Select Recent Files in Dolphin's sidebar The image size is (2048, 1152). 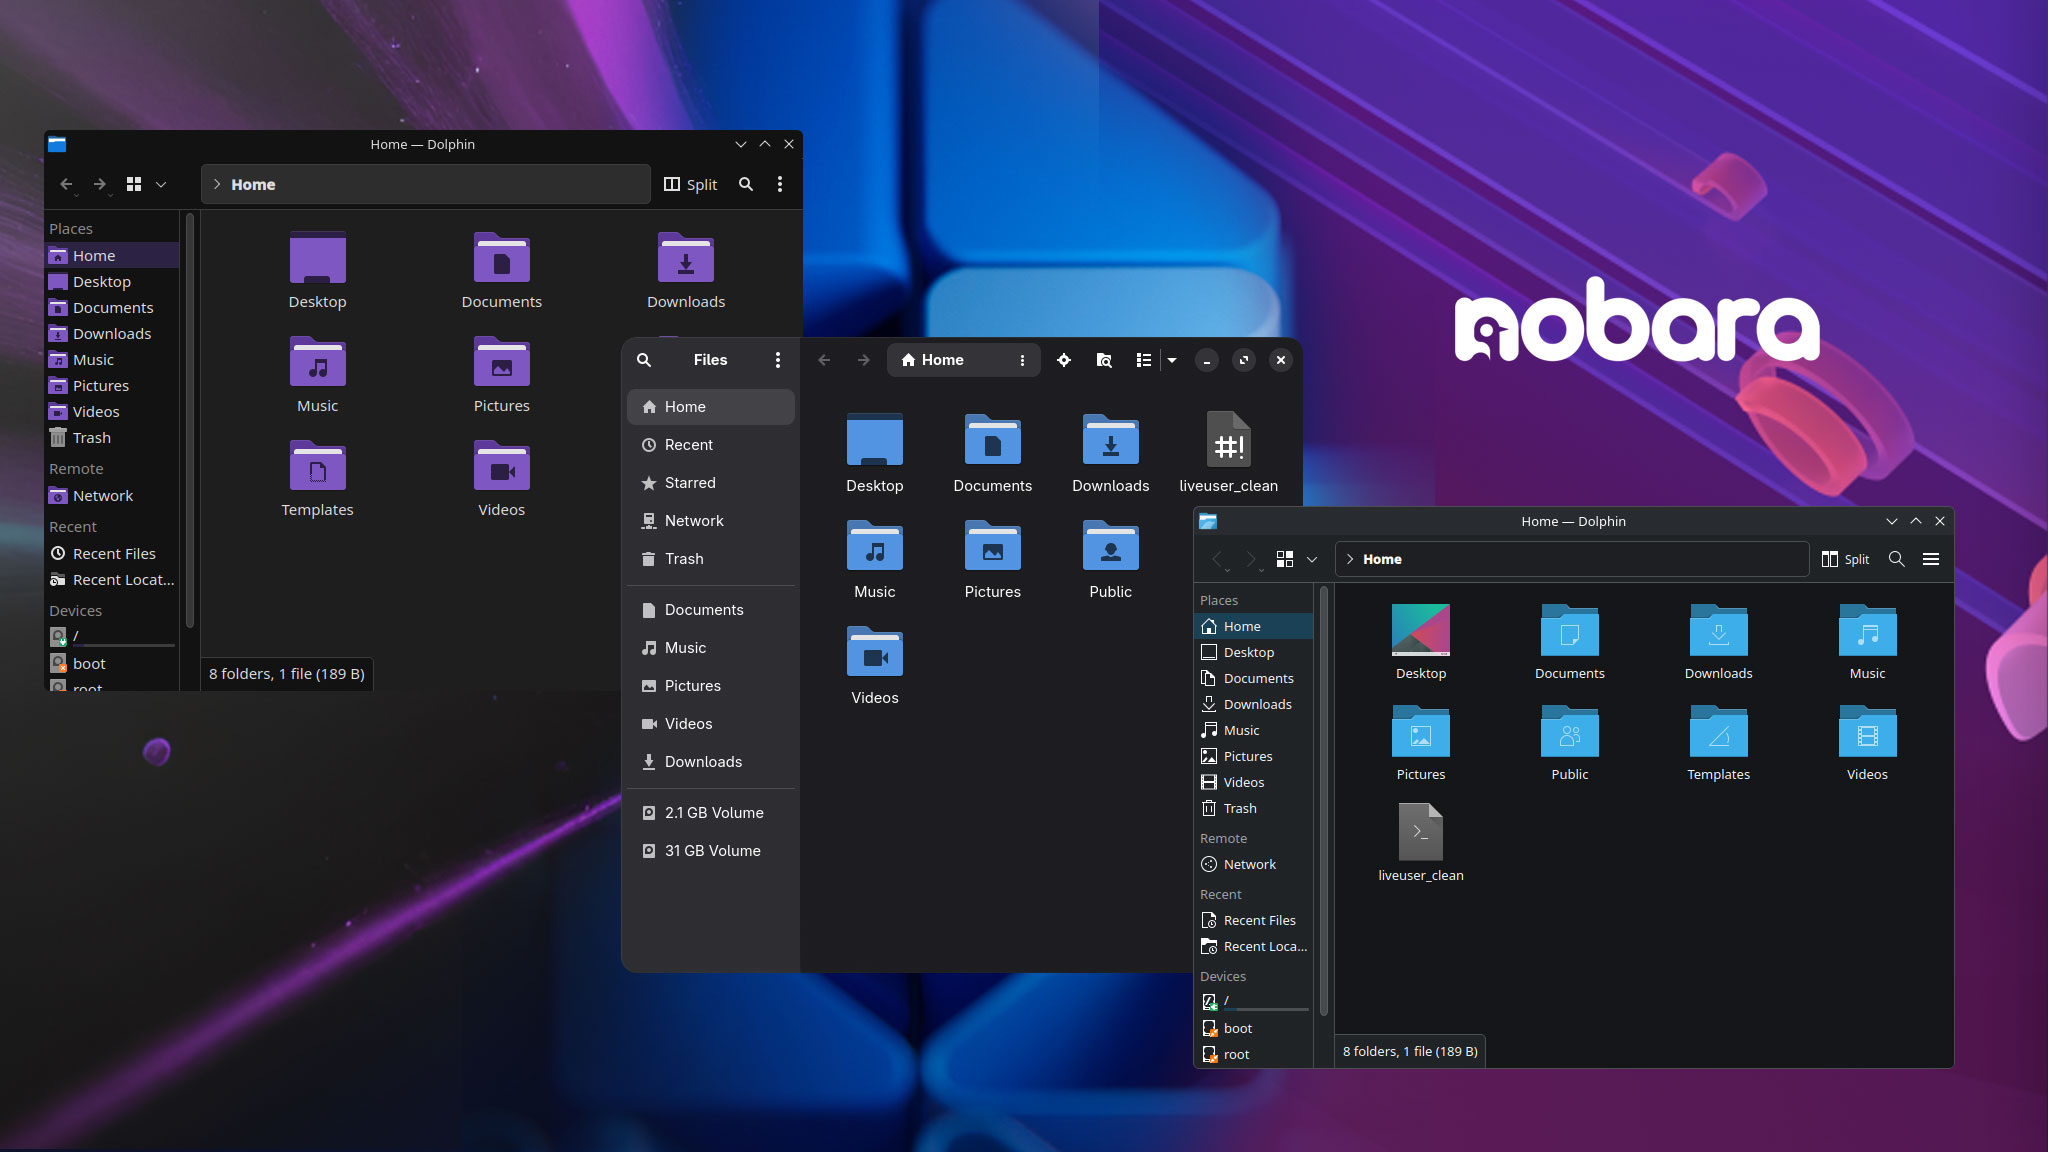113,553
